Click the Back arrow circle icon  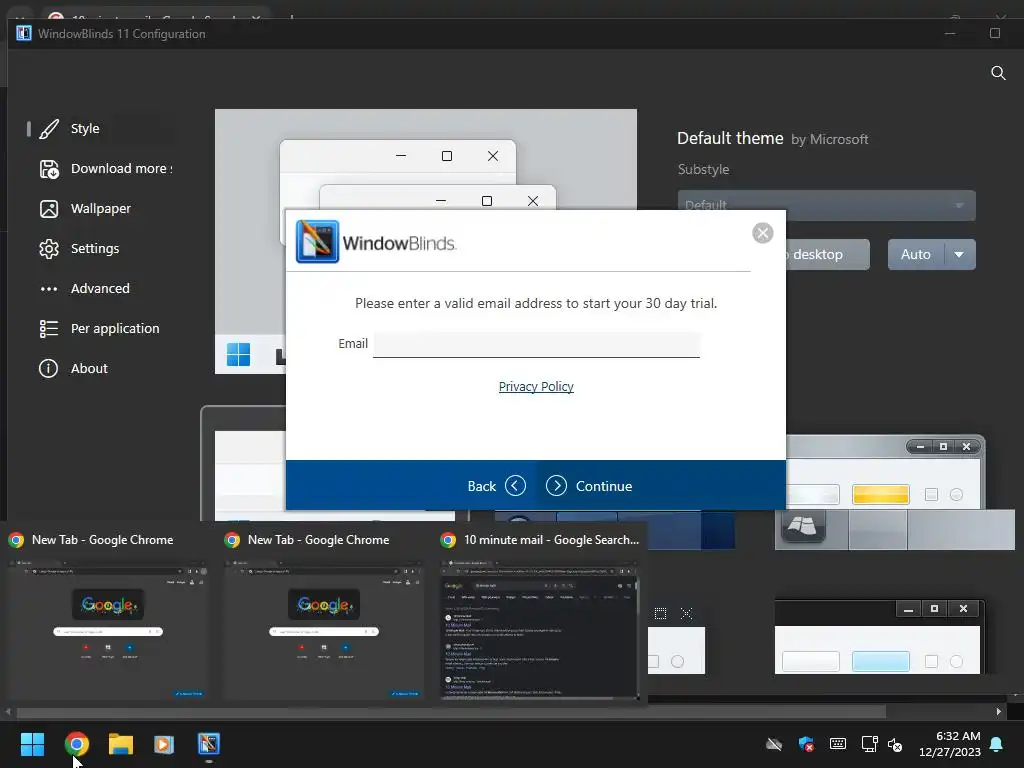515,486
